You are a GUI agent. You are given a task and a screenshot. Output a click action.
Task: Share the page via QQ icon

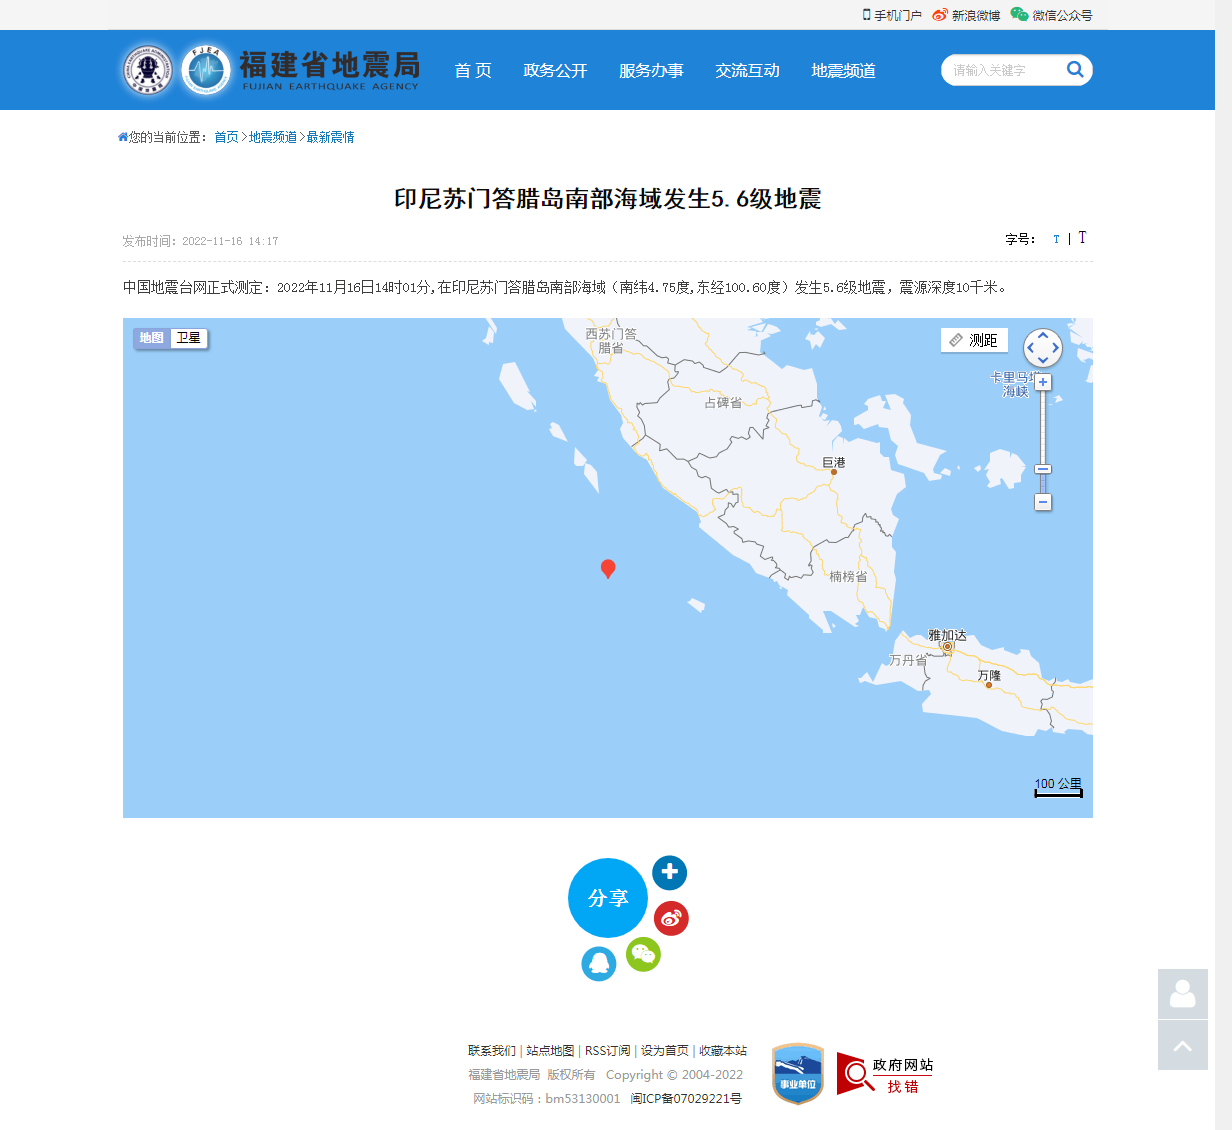tap(599, 963)
